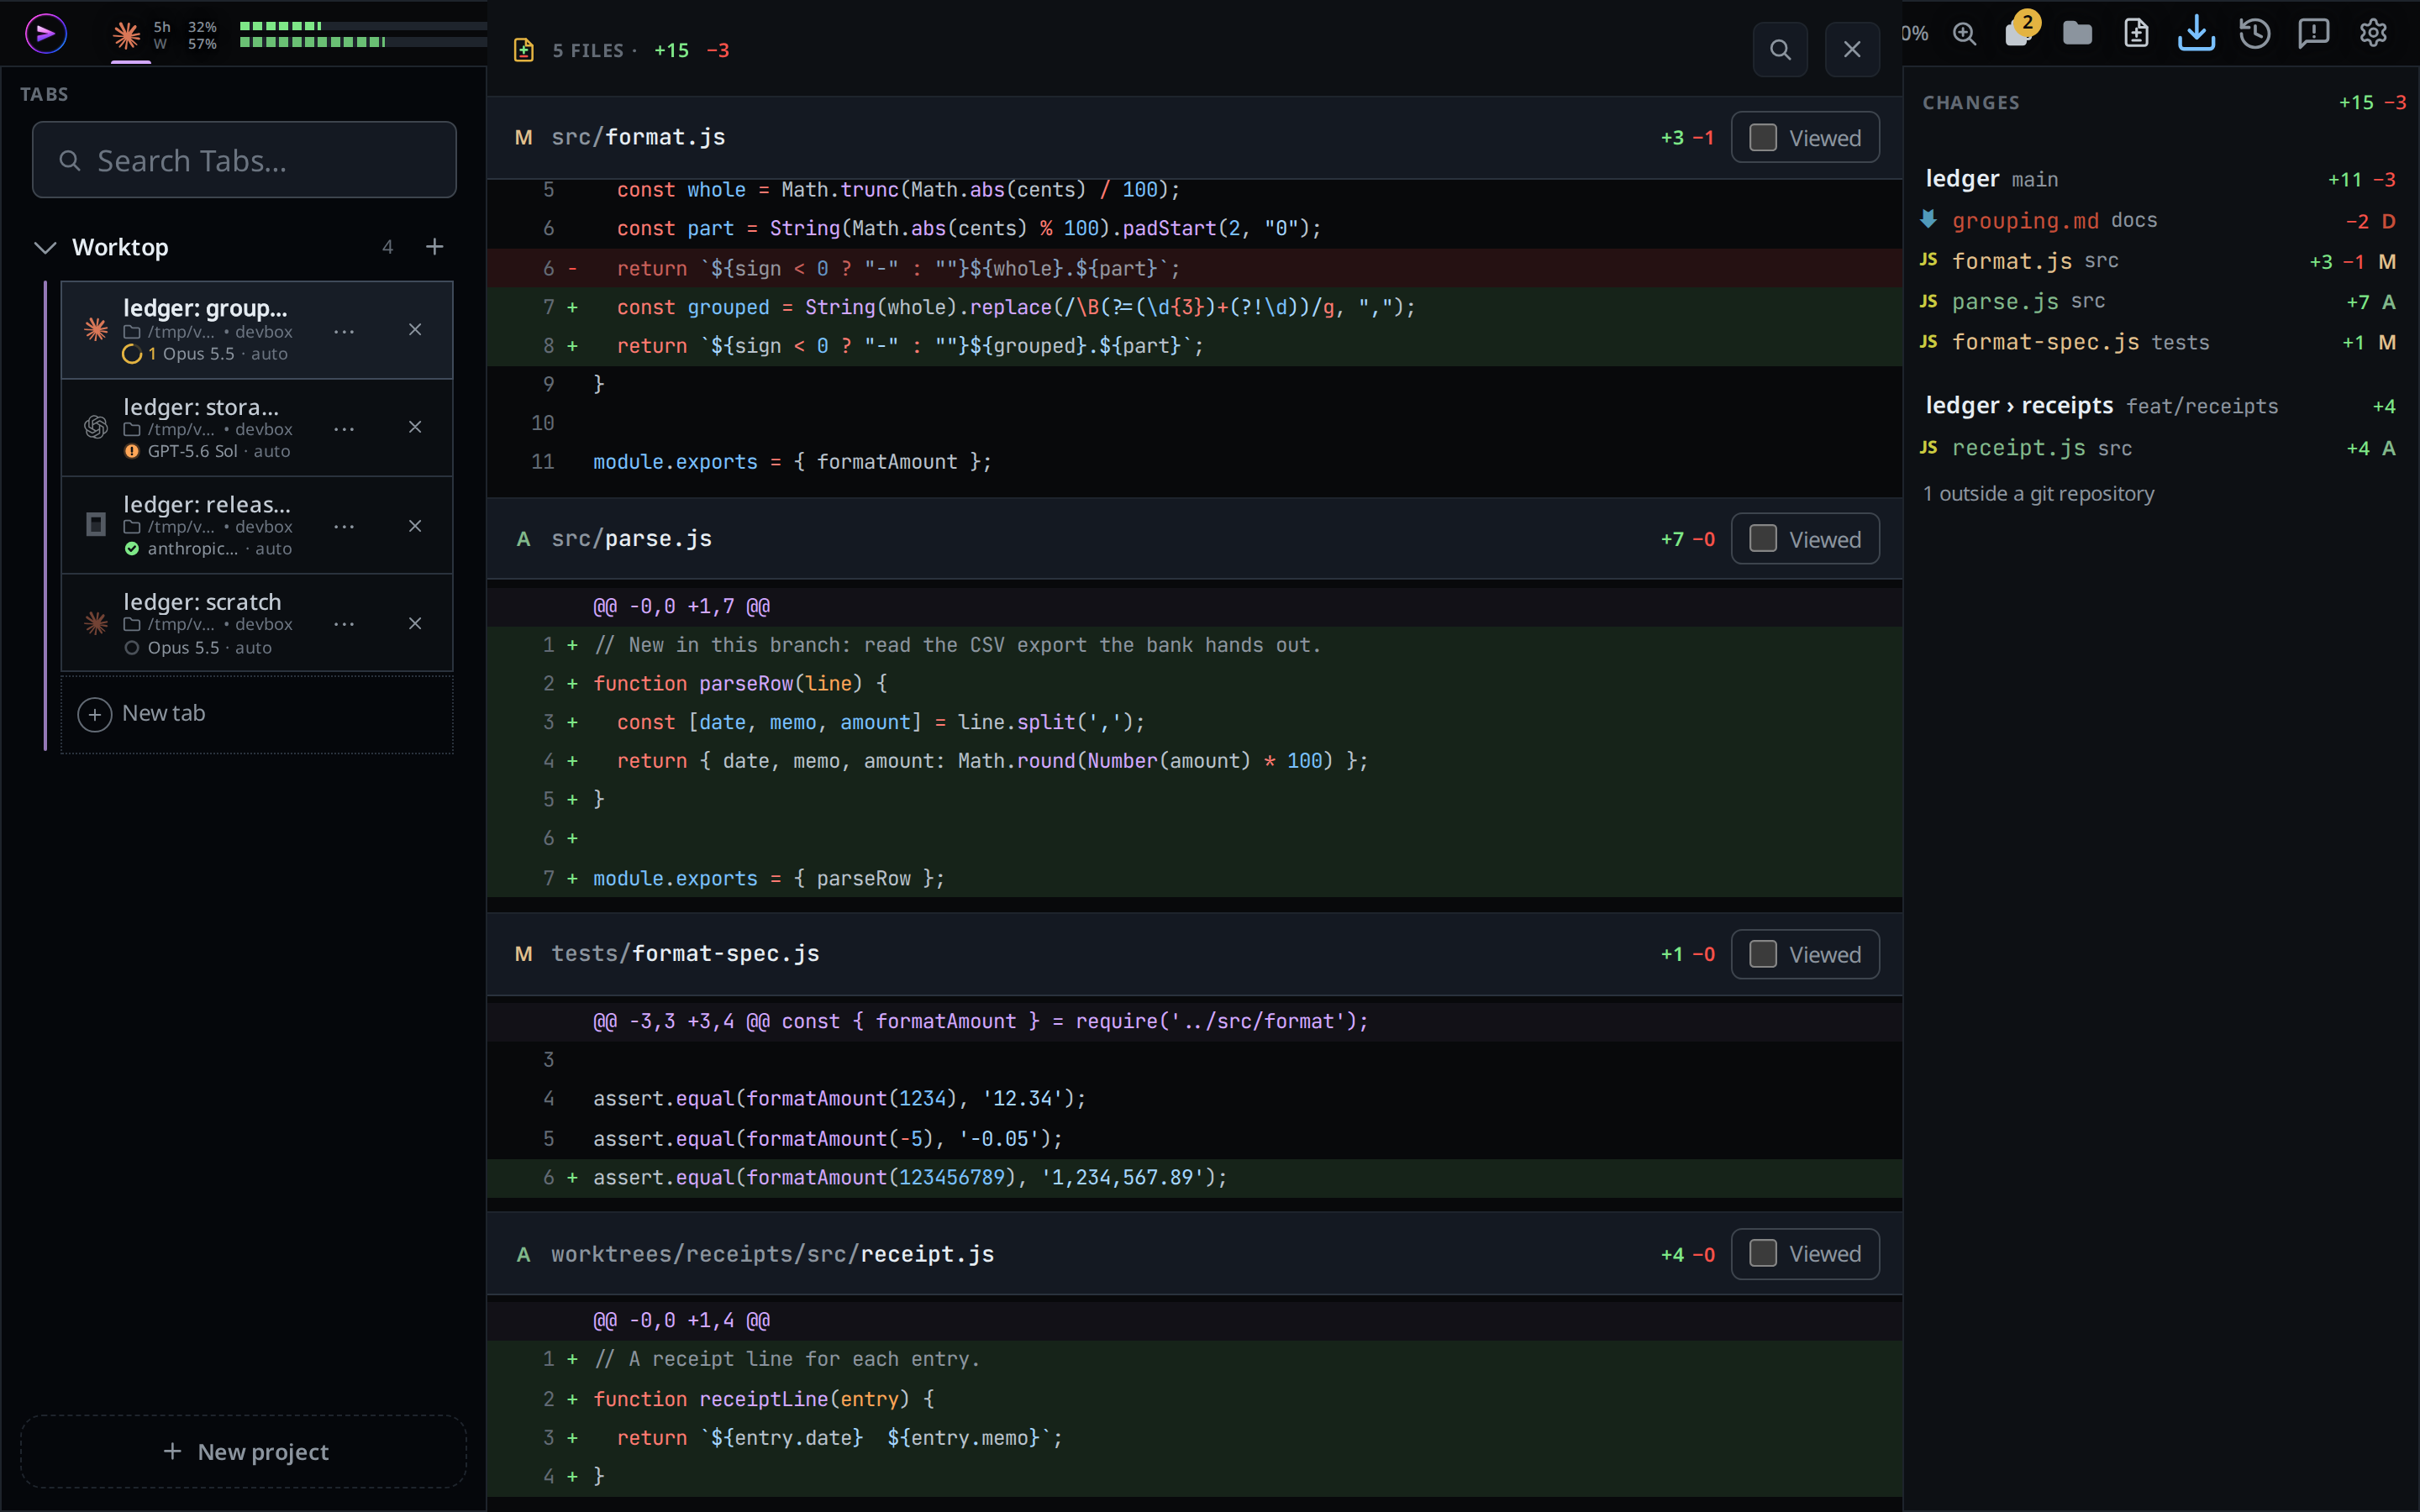
Task: Add a new tab to Worktop with plus icon
Action: (x=434, y=247)
